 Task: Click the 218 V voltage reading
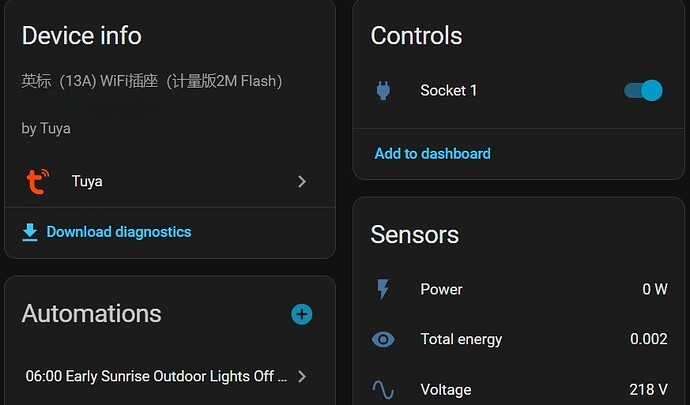649,389
